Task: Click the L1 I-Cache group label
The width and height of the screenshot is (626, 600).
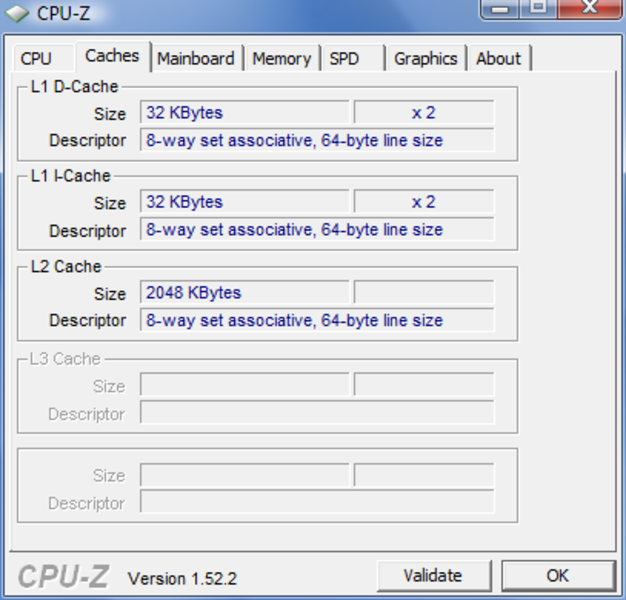Action: (71, 176)
